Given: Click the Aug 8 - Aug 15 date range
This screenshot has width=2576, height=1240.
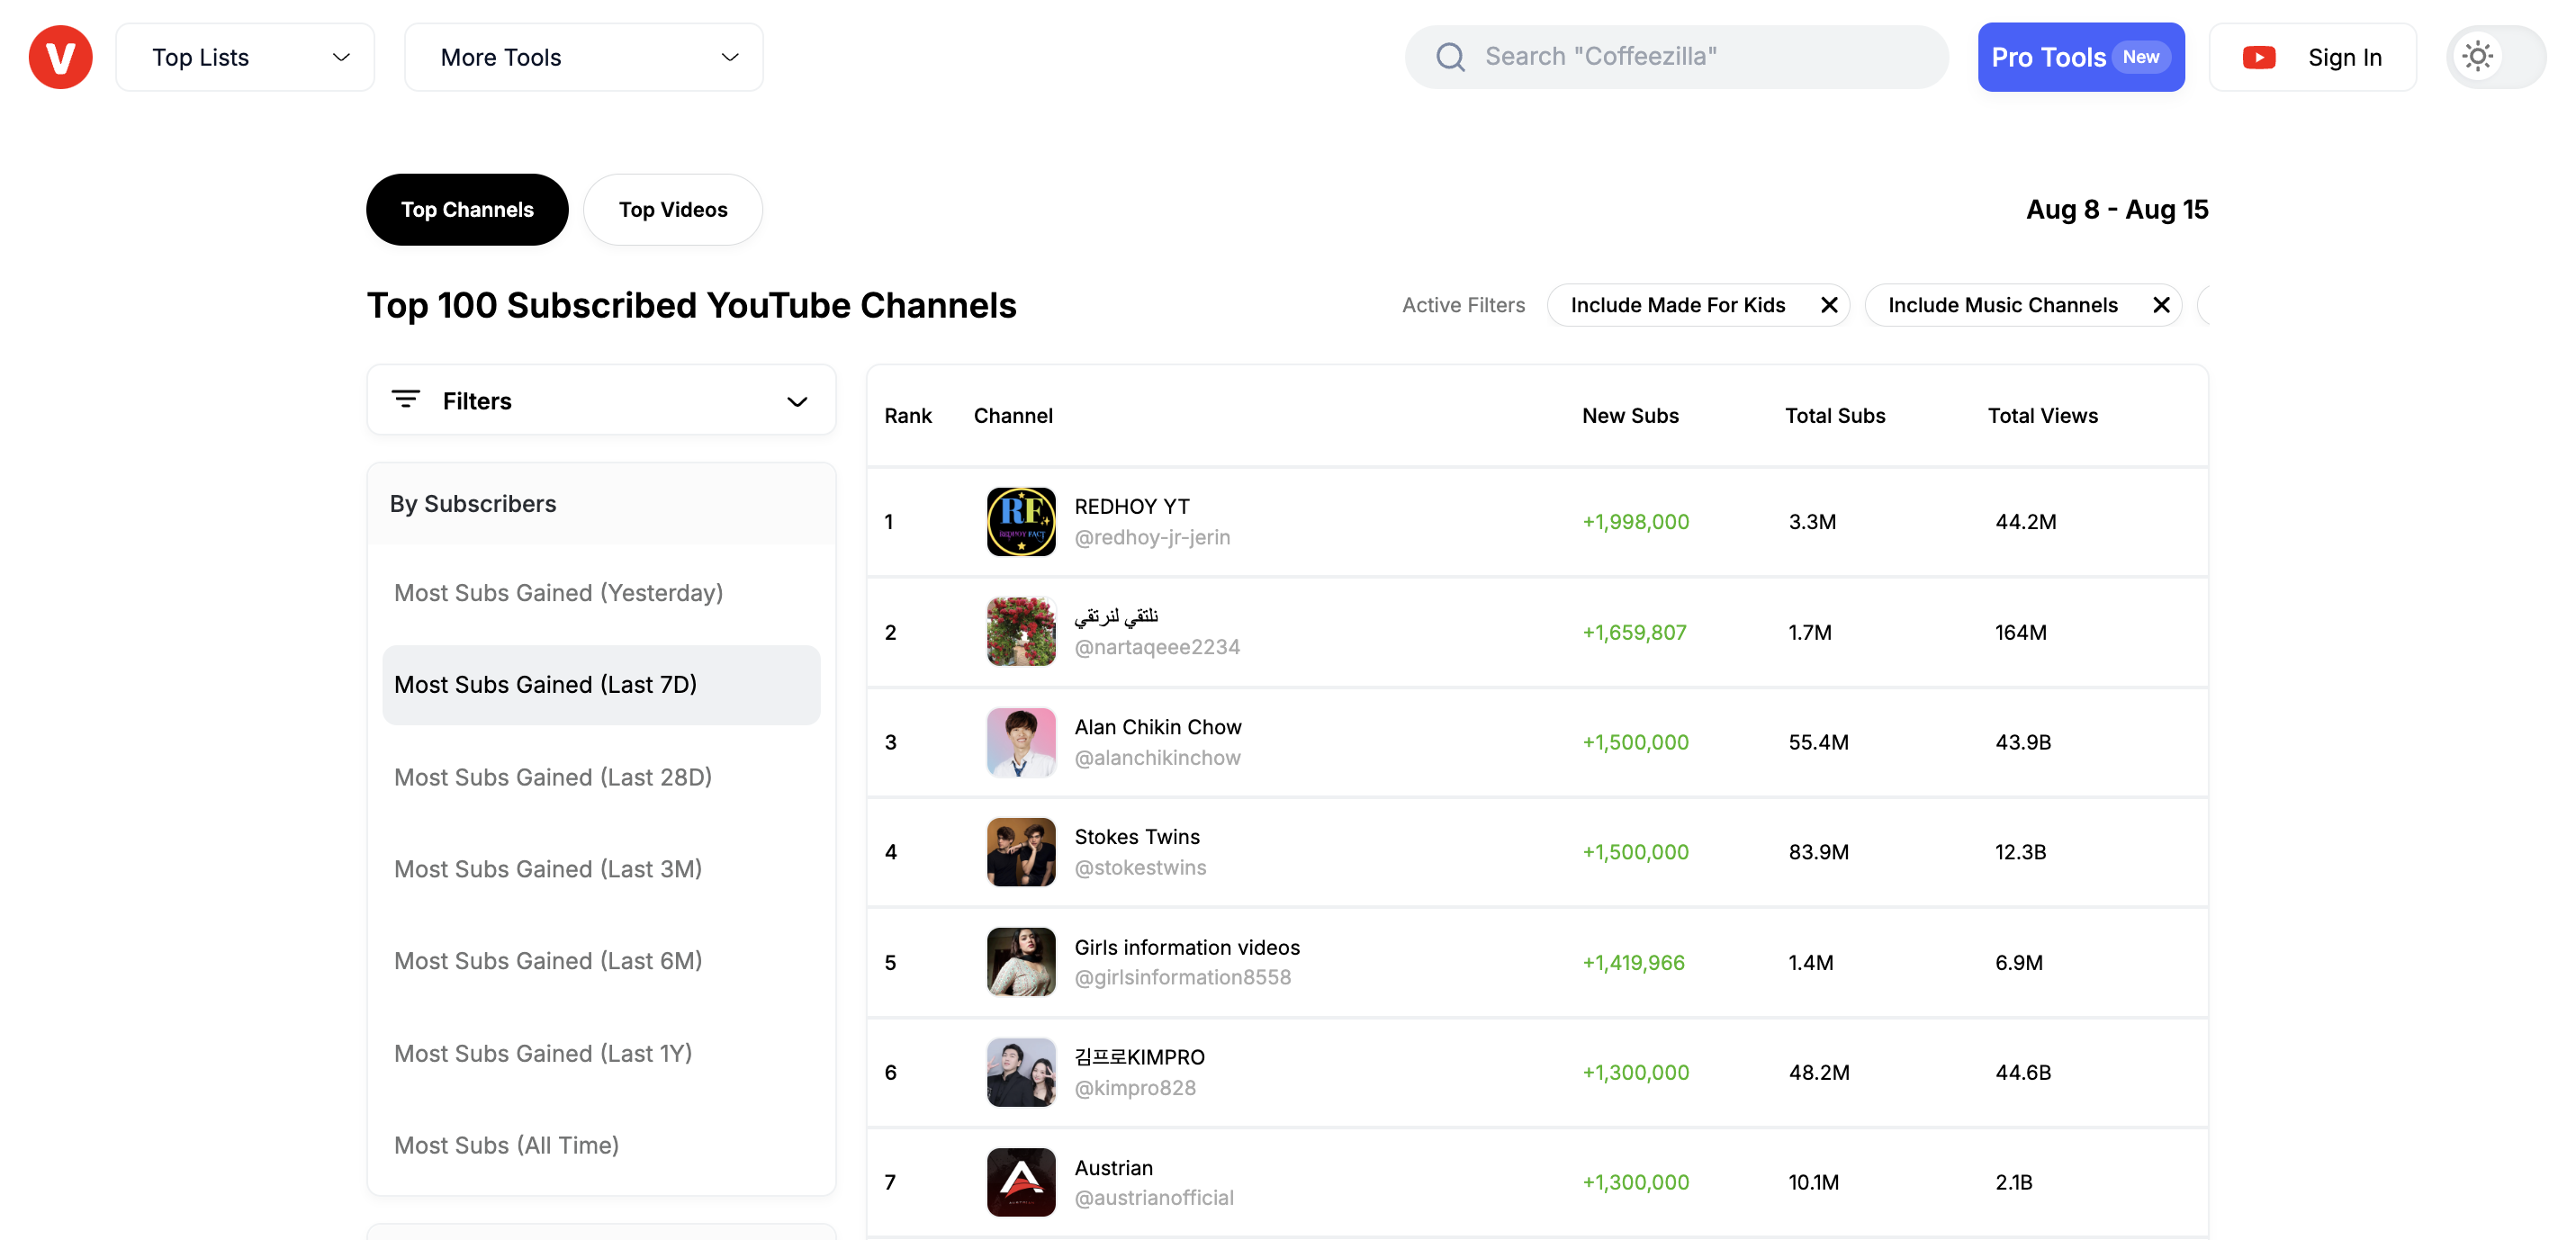Looking at the screenshot, I should (x=2117, y=210).
